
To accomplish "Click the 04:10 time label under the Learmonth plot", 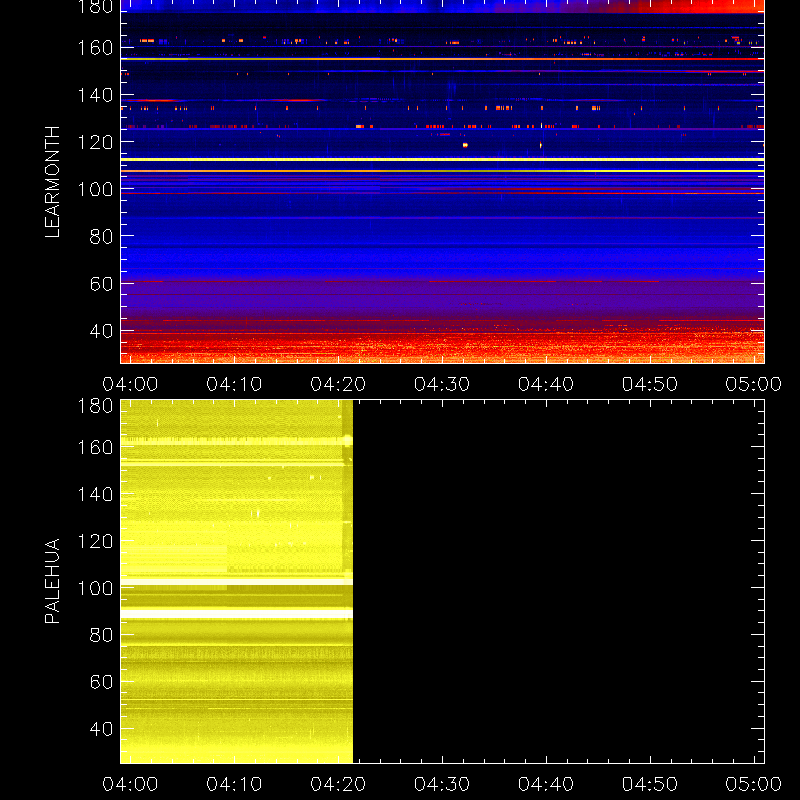I will (x=234, y=384).
